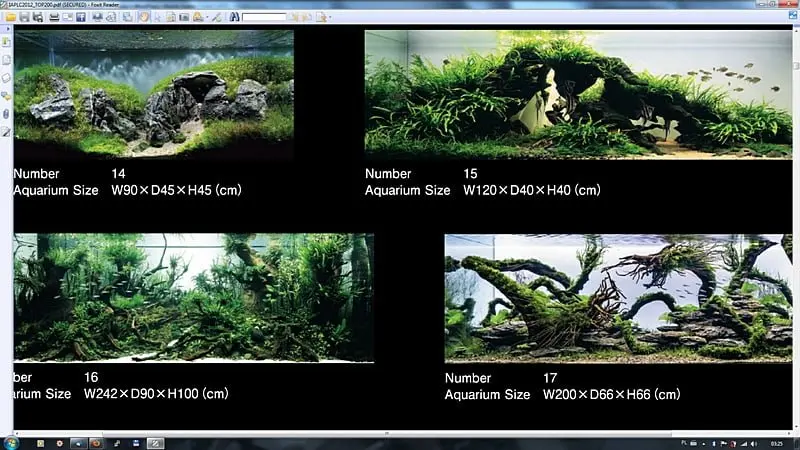800x450 pixels.
Task: Click the Open folder toolbar icon
Action: click(x=10, y=17)
